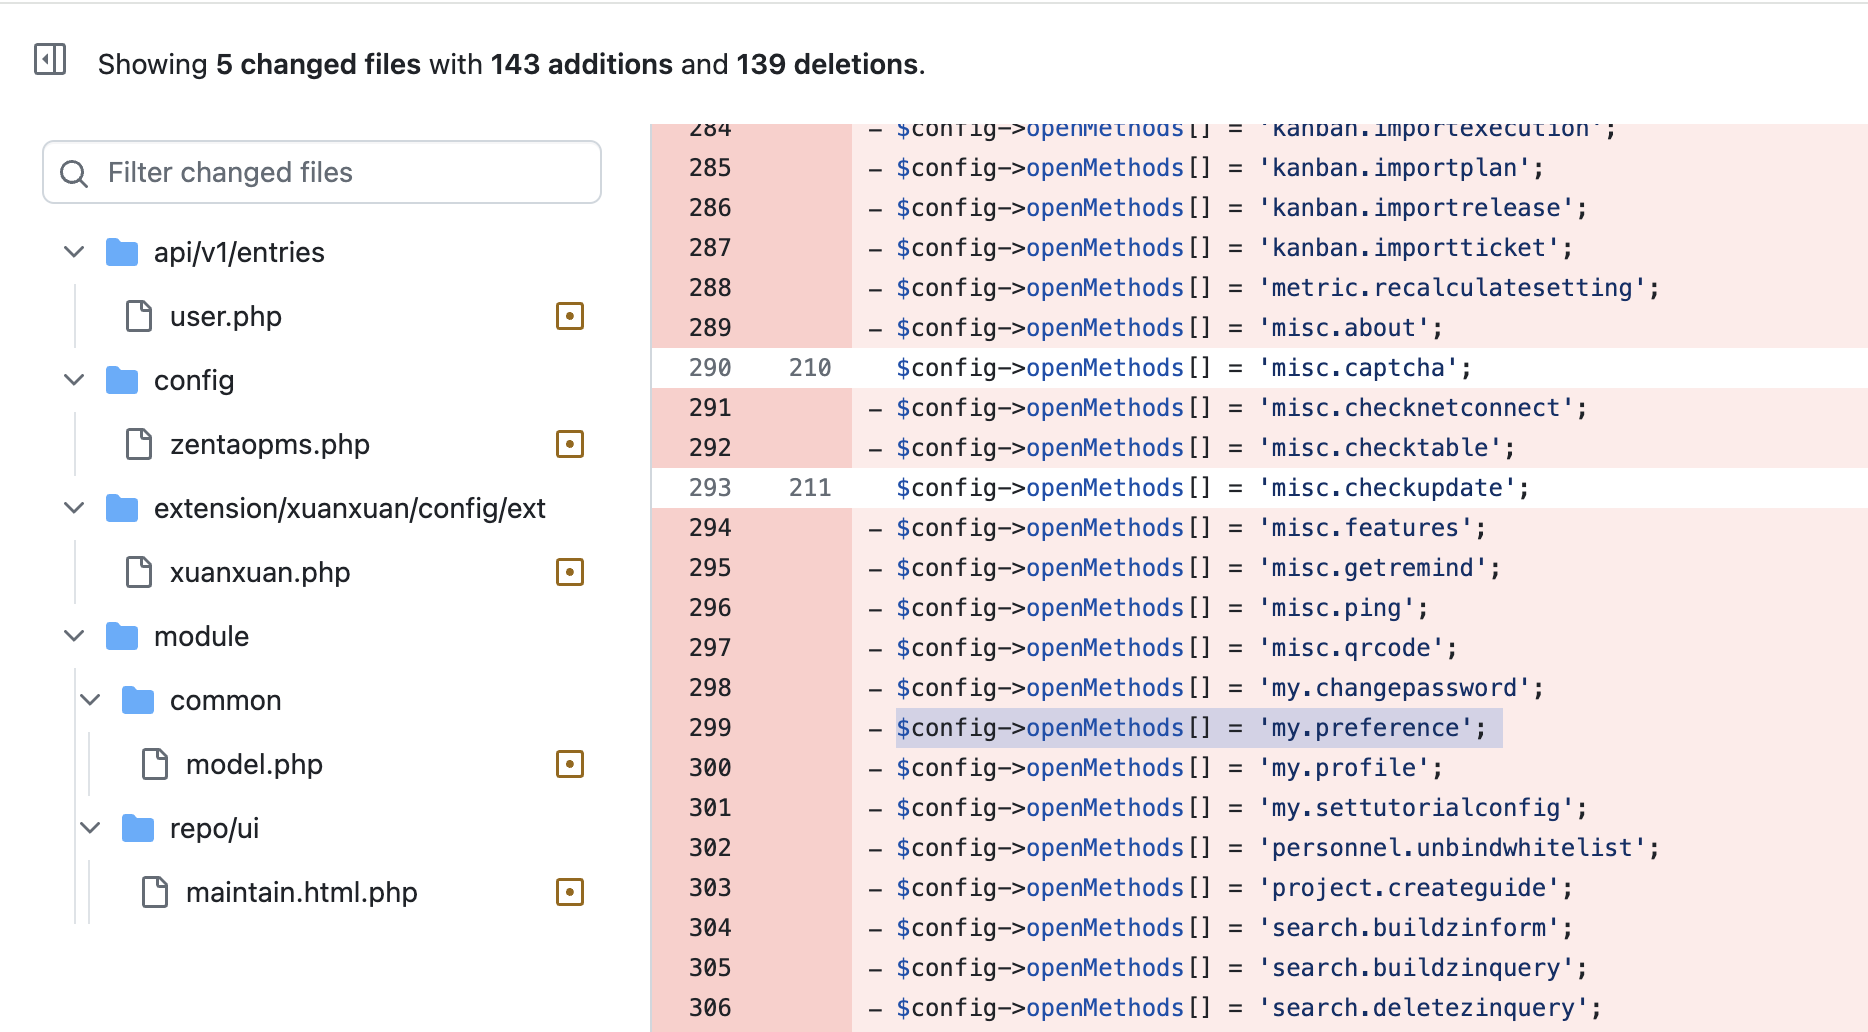Click the modified indicator beside user.php
Viewport: 1868px width, 1032px height.
point(569,316)
